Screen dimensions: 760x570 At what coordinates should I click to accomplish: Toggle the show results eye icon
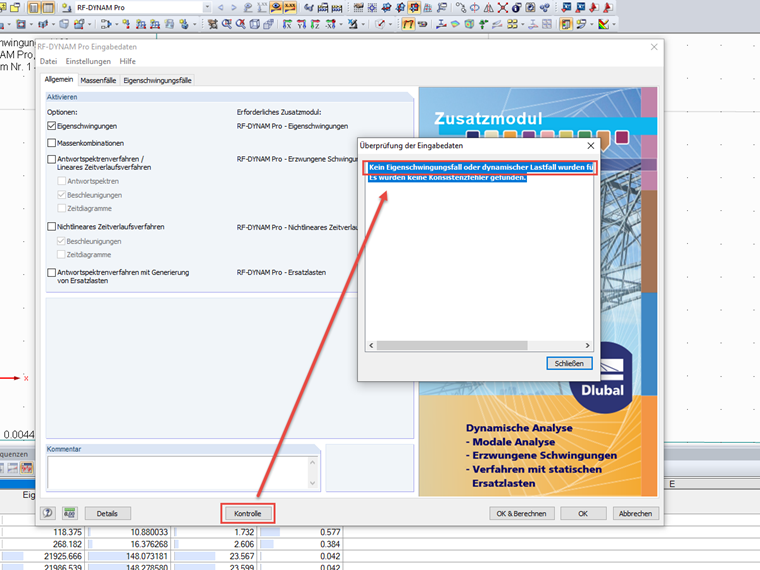(x=276, y=7)
